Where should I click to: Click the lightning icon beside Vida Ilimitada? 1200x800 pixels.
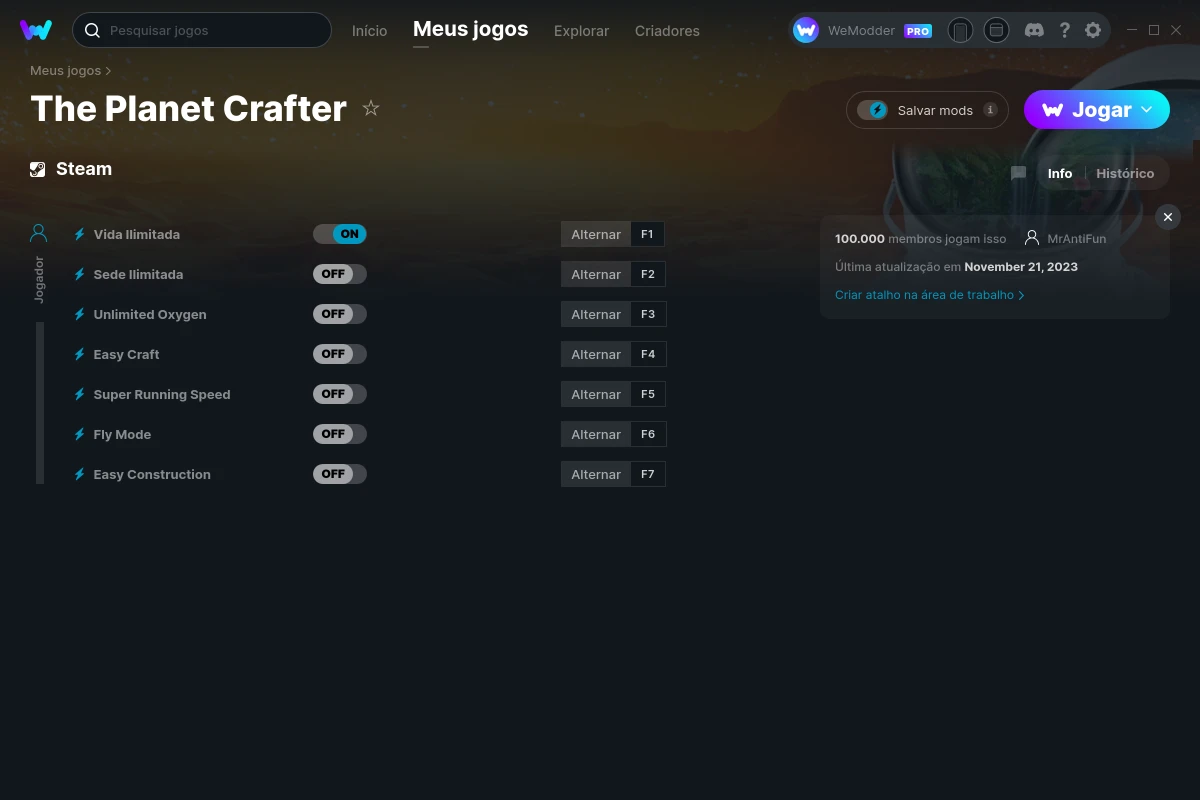[80, 234]
